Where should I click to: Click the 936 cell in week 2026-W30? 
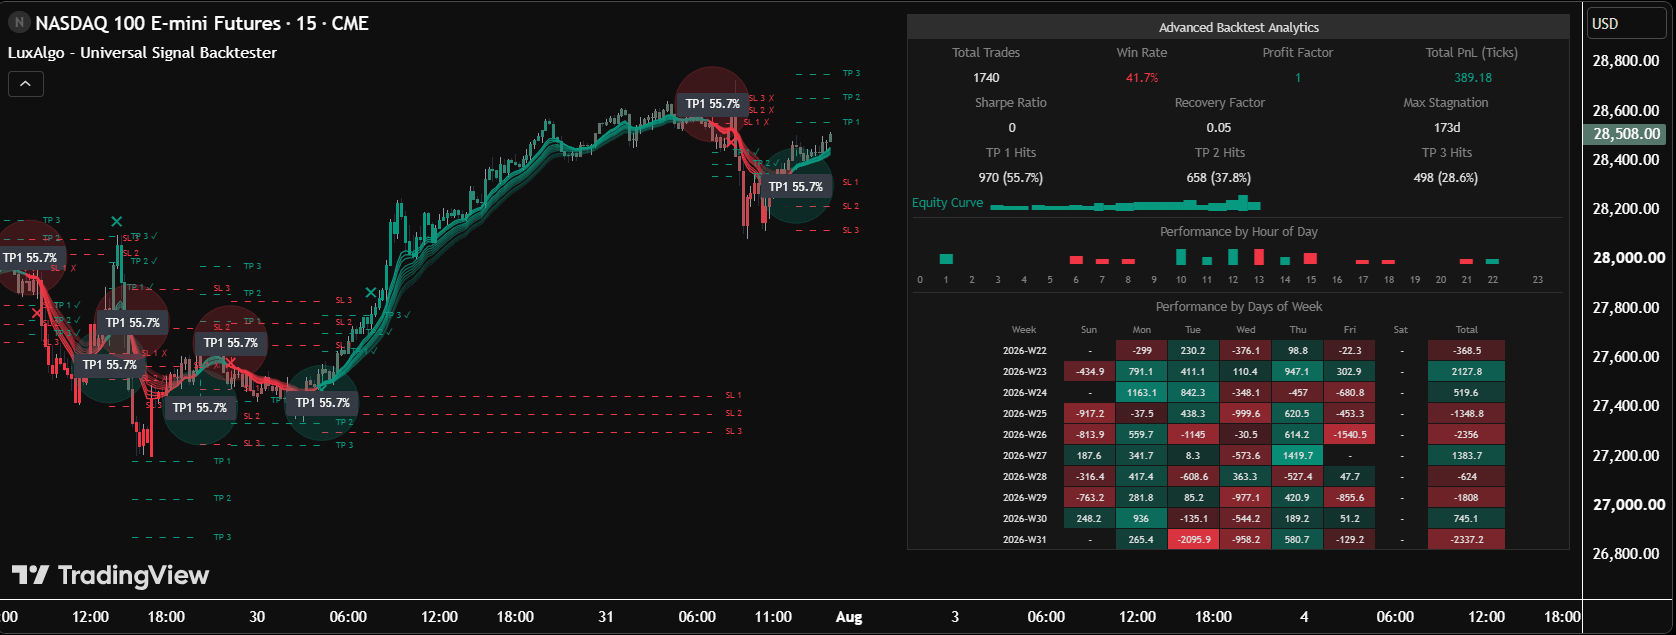tap(1141, 519)
